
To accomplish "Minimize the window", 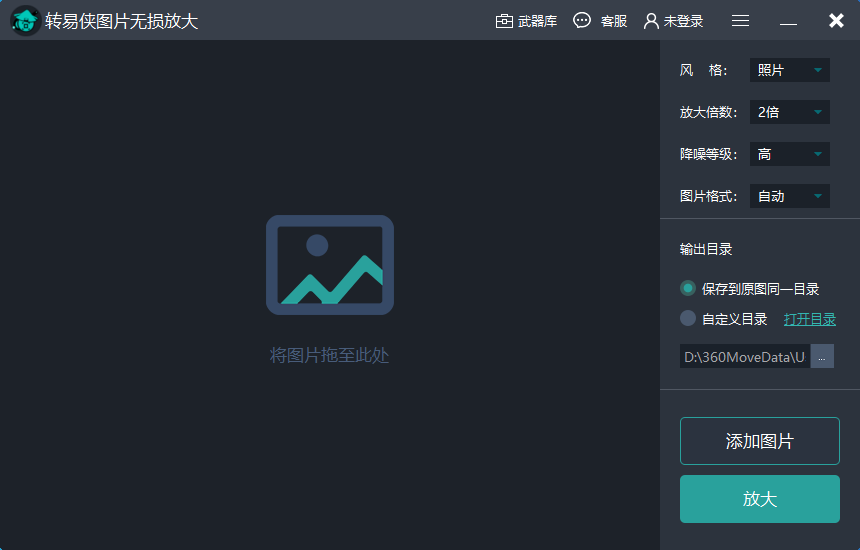I will 788,24.
